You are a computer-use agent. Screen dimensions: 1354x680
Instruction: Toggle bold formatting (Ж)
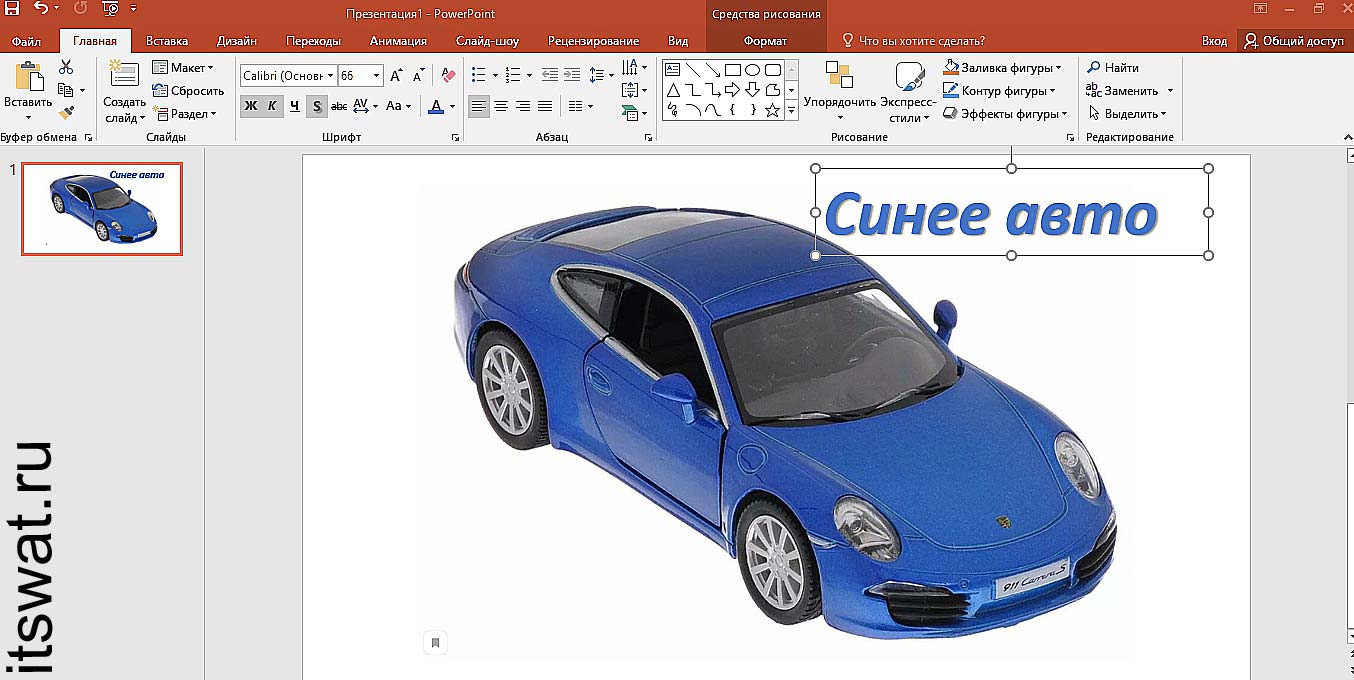(251, 106)
